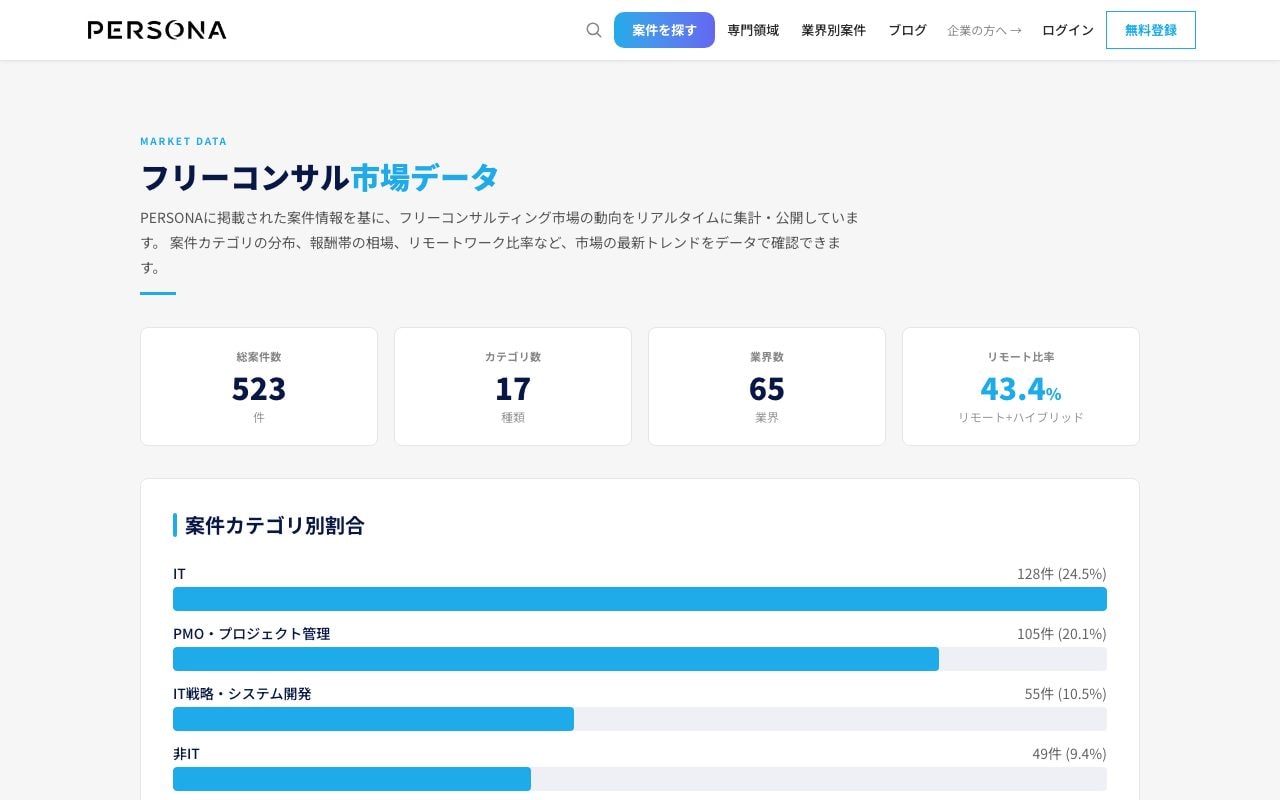Select the 総案件数 523 card
The width and height of the screenshot is (1280, 800).
click(259, 386)
